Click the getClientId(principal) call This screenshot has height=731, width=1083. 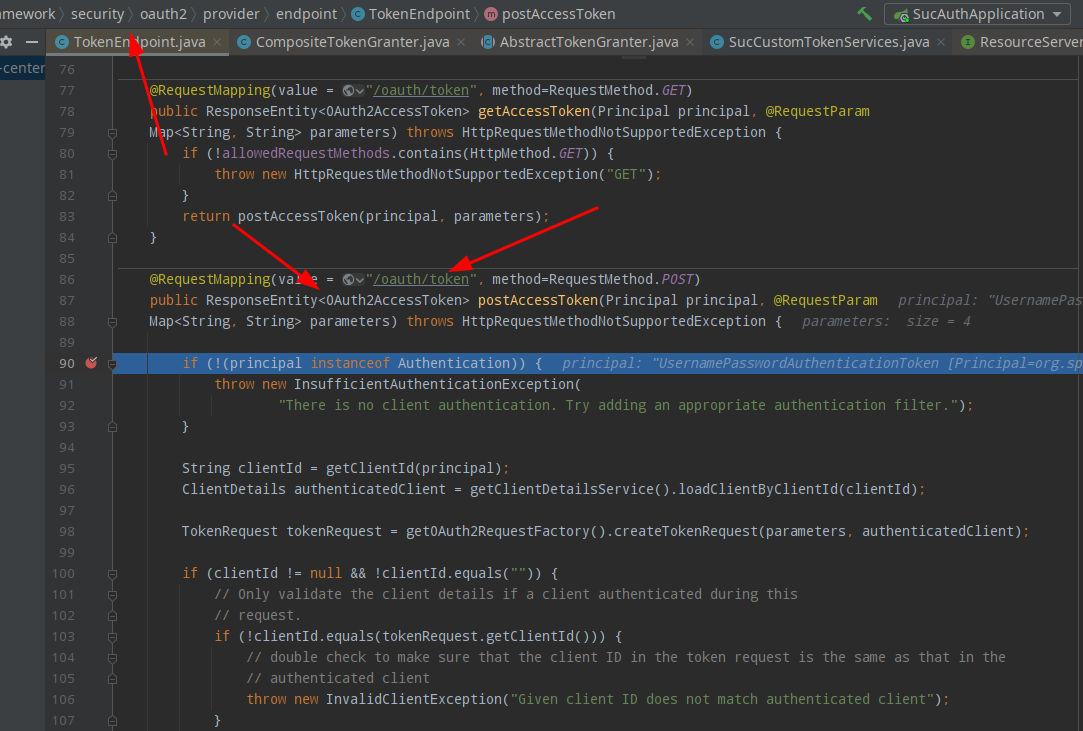tap(414, 468)
